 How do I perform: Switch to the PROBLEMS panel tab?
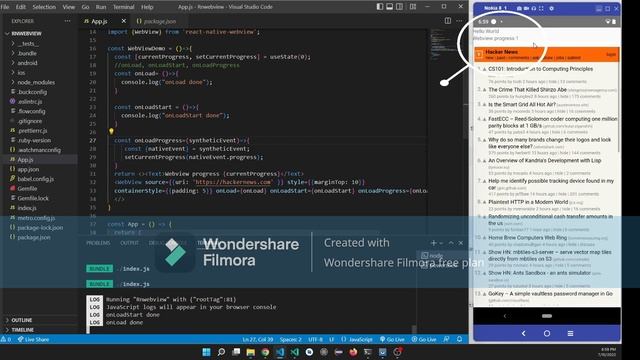point(98,243)
